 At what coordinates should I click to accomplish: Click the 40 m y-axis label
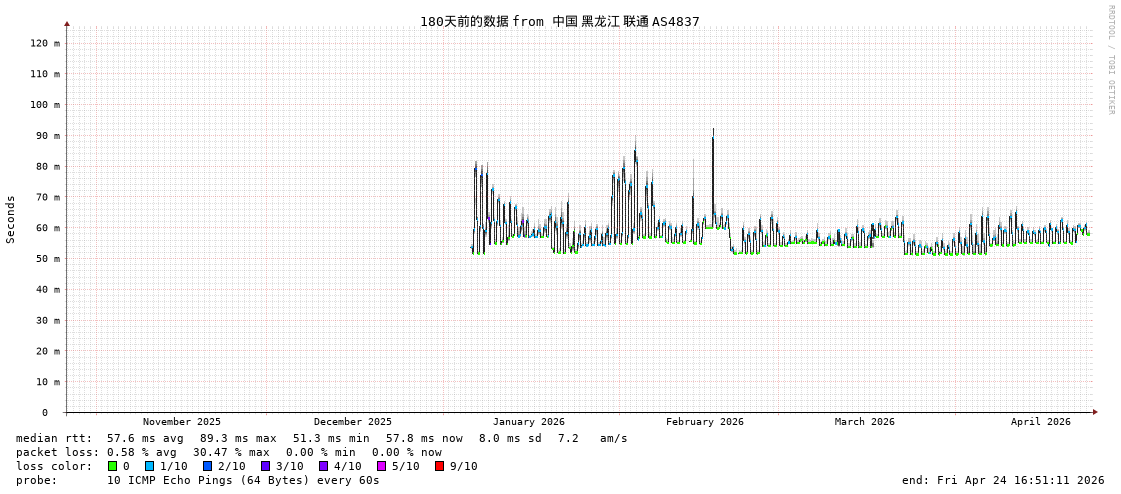tap(48, 289)
